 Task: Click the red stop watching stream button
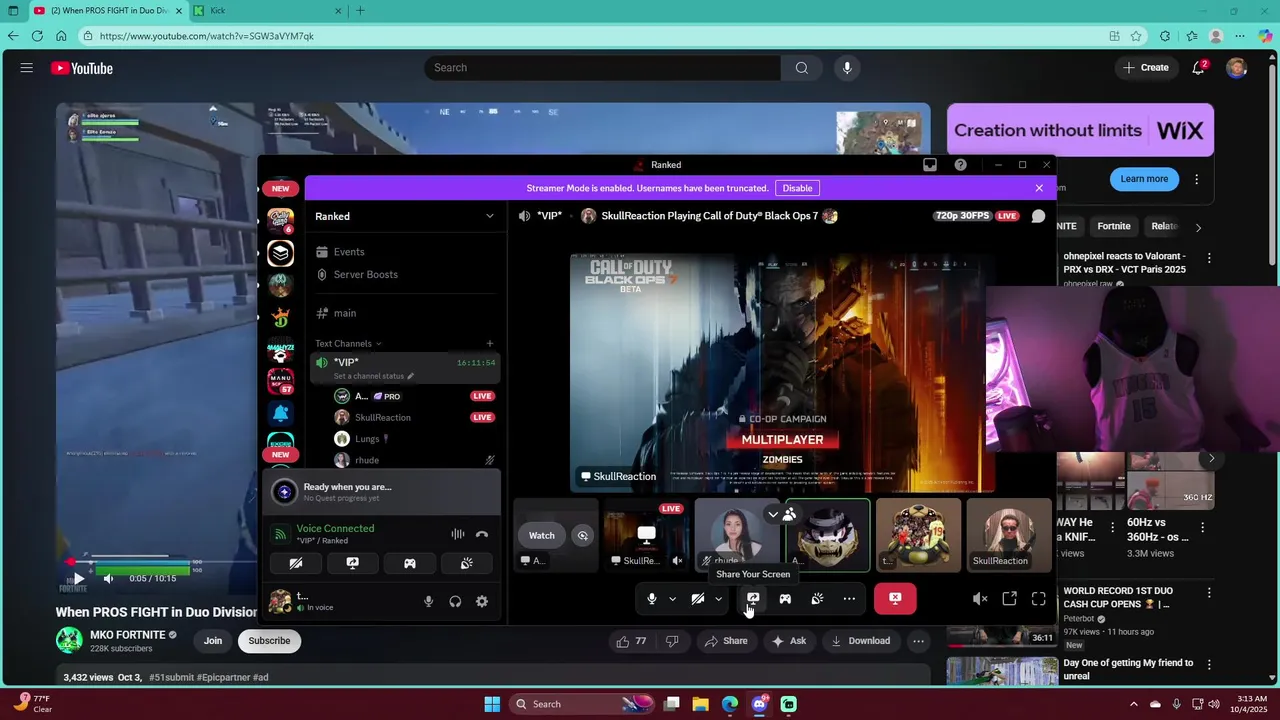coord(895,599)
